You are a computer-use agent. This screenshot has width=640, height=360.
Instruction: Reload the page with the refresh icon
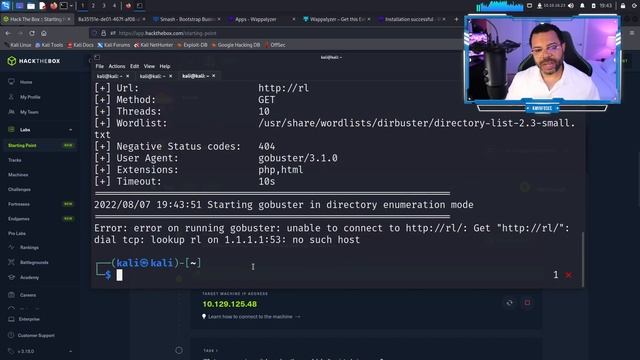[32, 33]
